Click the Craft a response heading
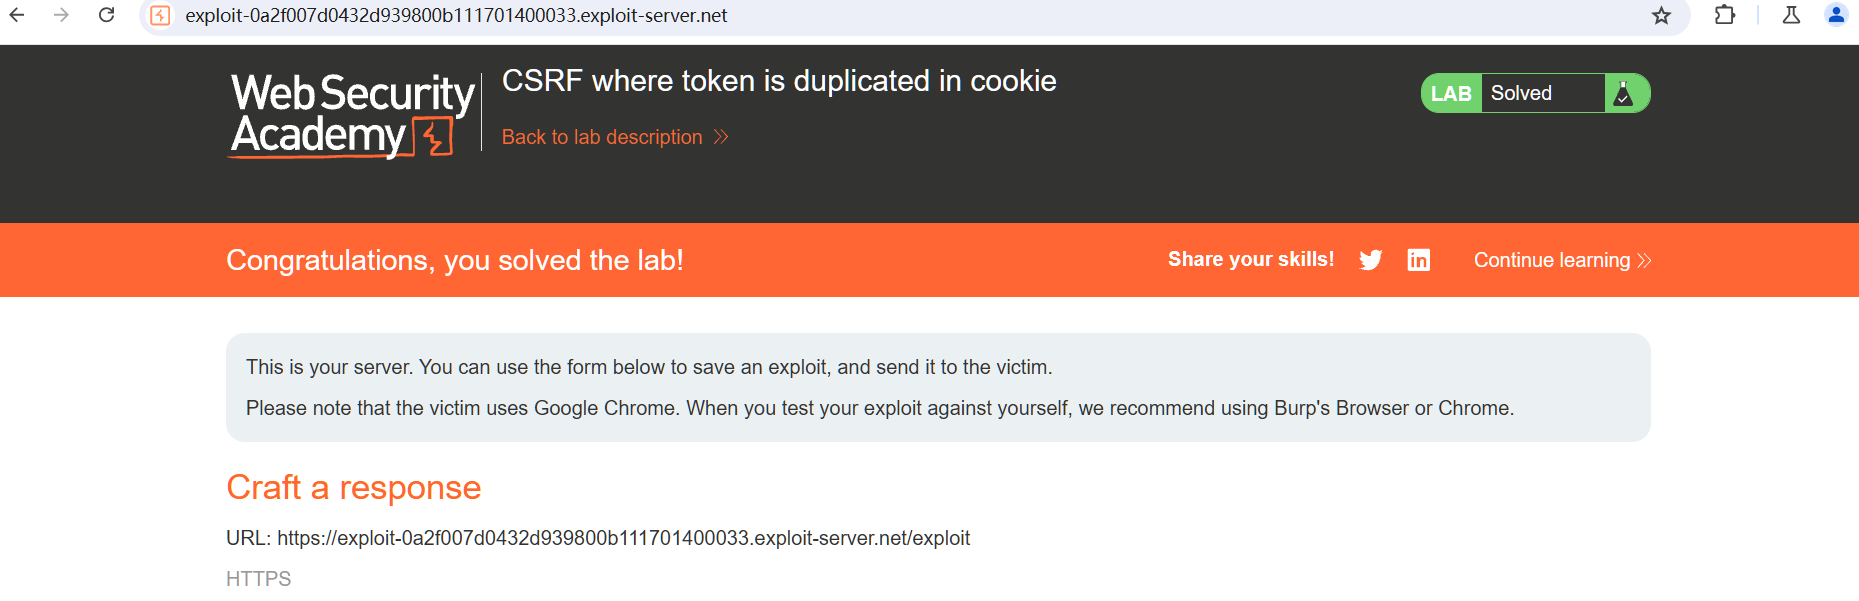The image size is (1859, 601). tap(353, 487)
